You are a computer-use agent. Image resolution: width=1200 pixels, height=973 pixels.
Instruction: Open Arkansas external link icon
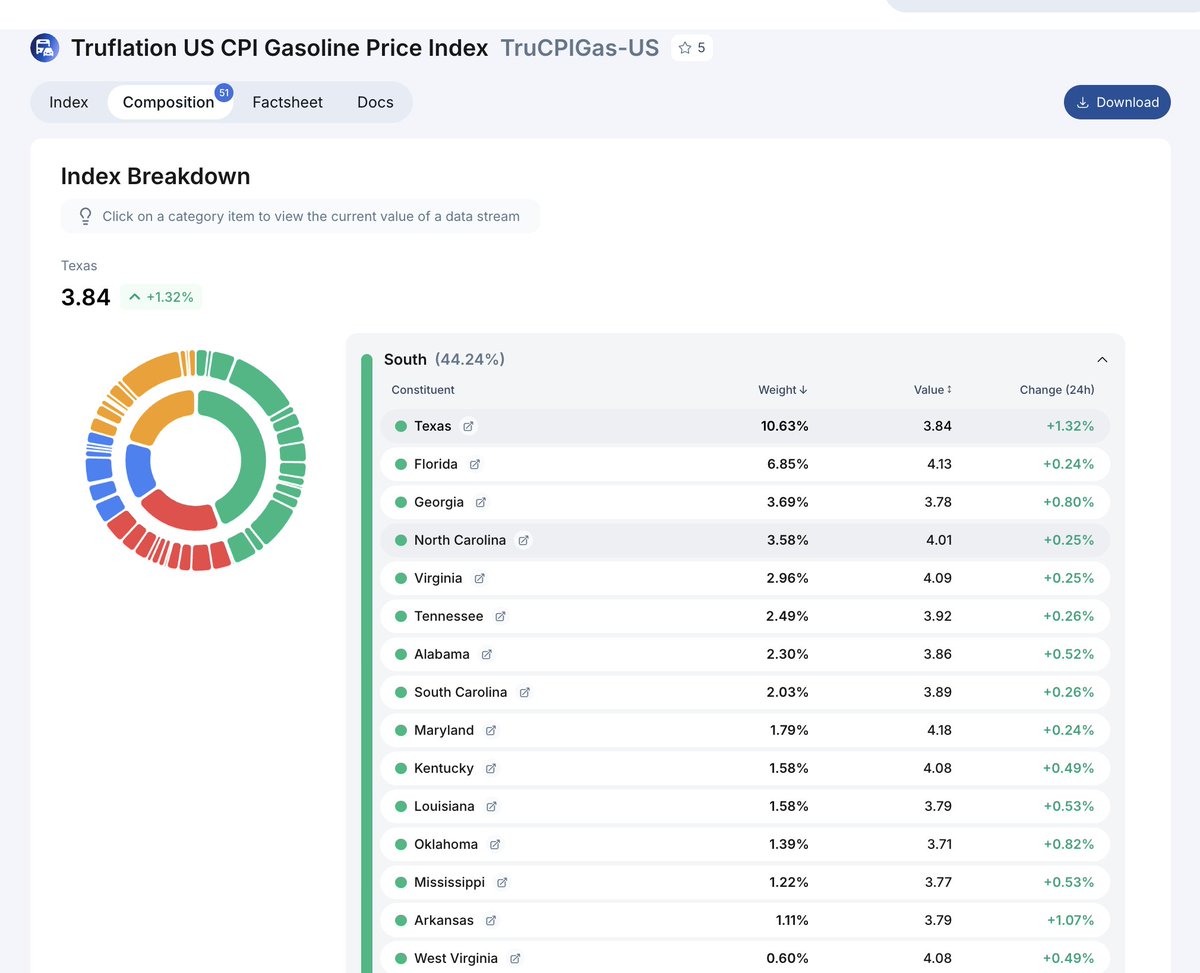pos(490,920)
